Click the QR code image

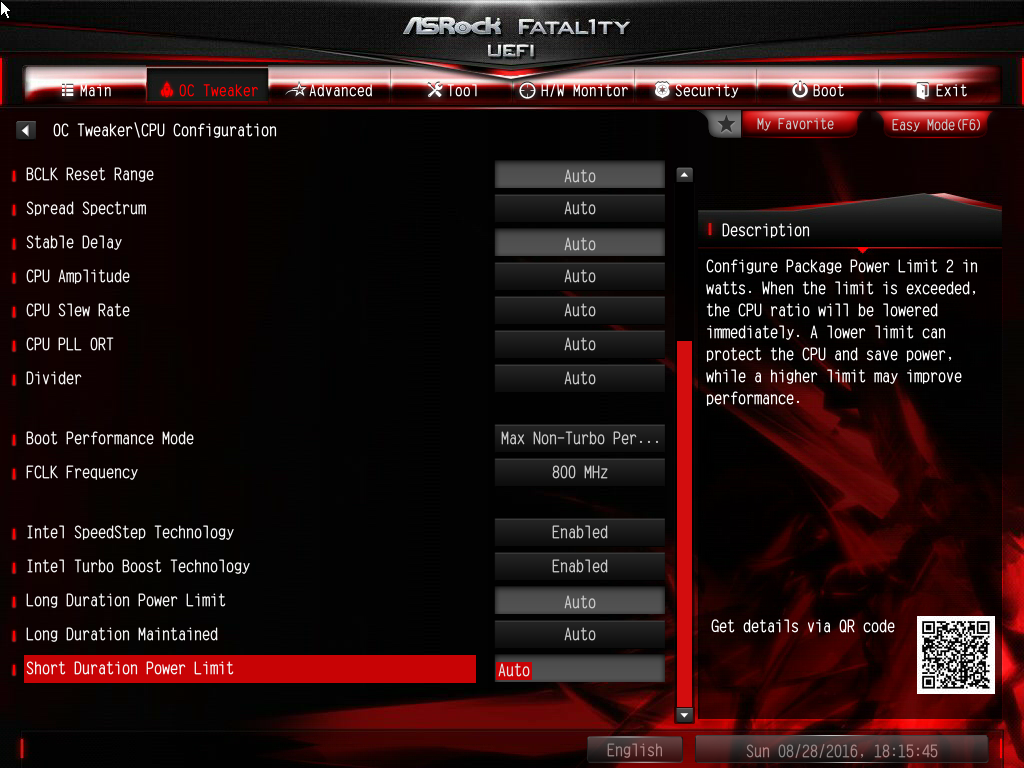[955, 654]
